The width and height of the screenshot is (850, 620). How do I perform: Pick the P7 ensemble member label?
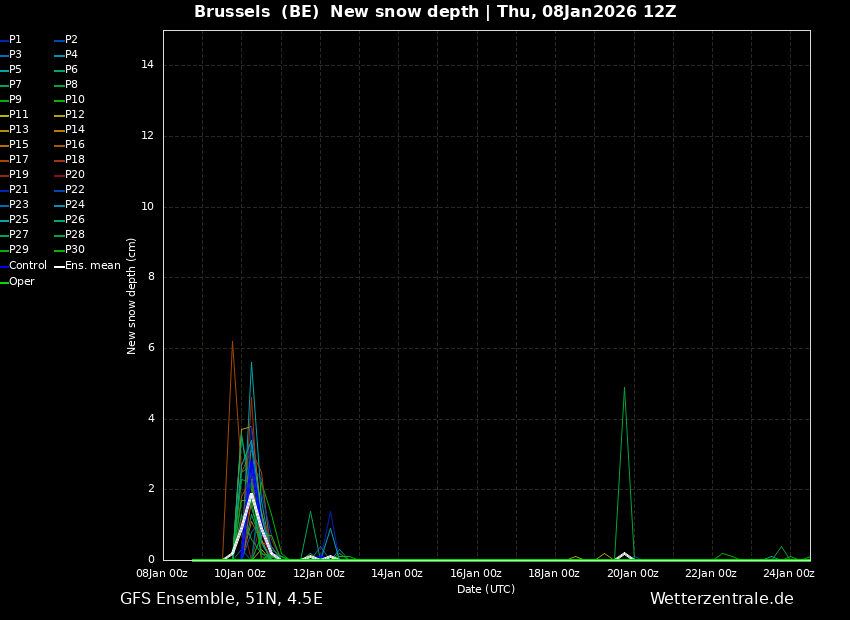click(11, 85)
